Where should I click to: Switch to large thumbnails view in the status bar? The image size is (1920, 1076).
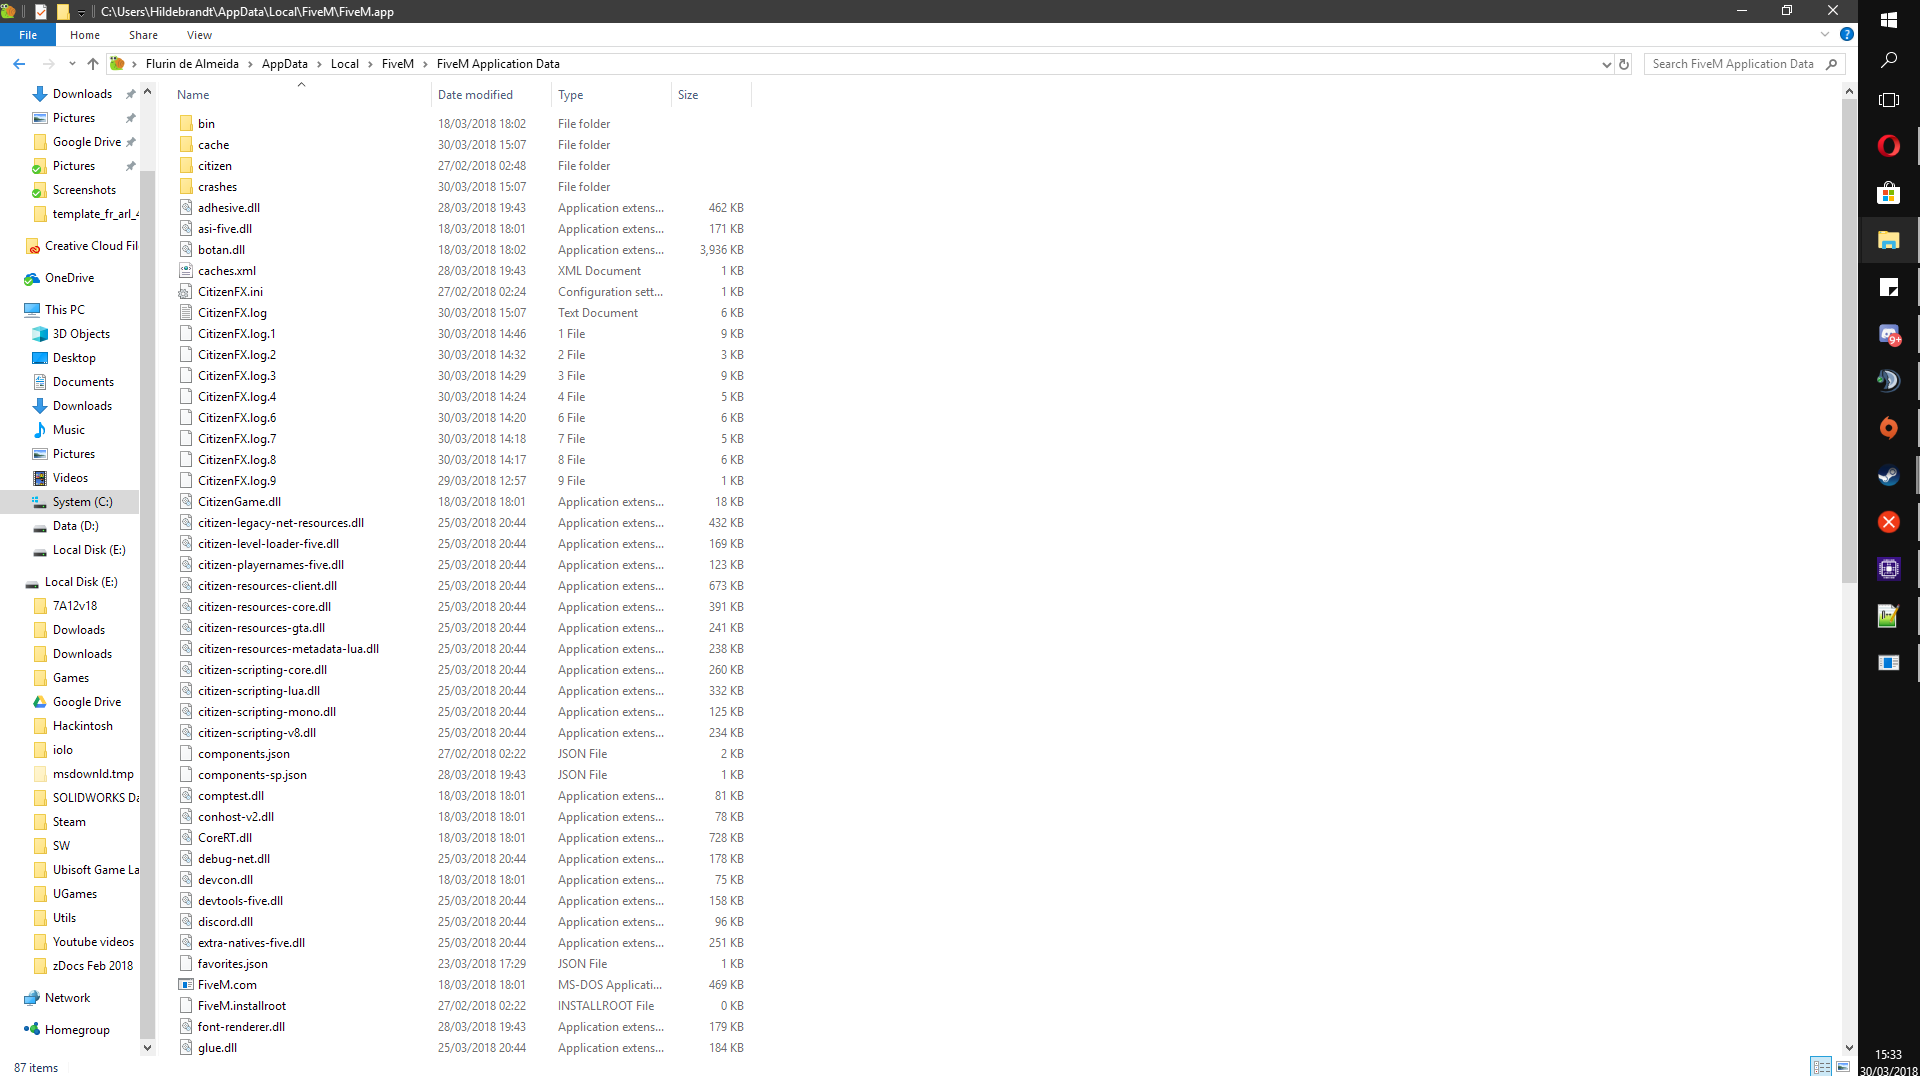click(1843, 1068)
